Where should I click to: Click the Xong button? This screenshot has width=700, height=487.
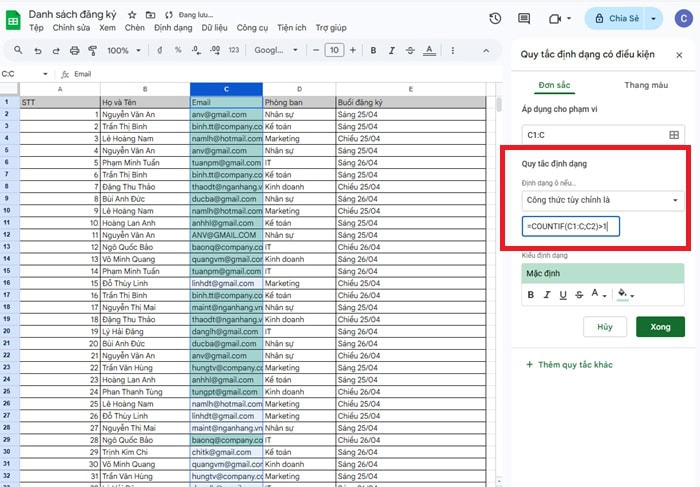tap(660, 327)
